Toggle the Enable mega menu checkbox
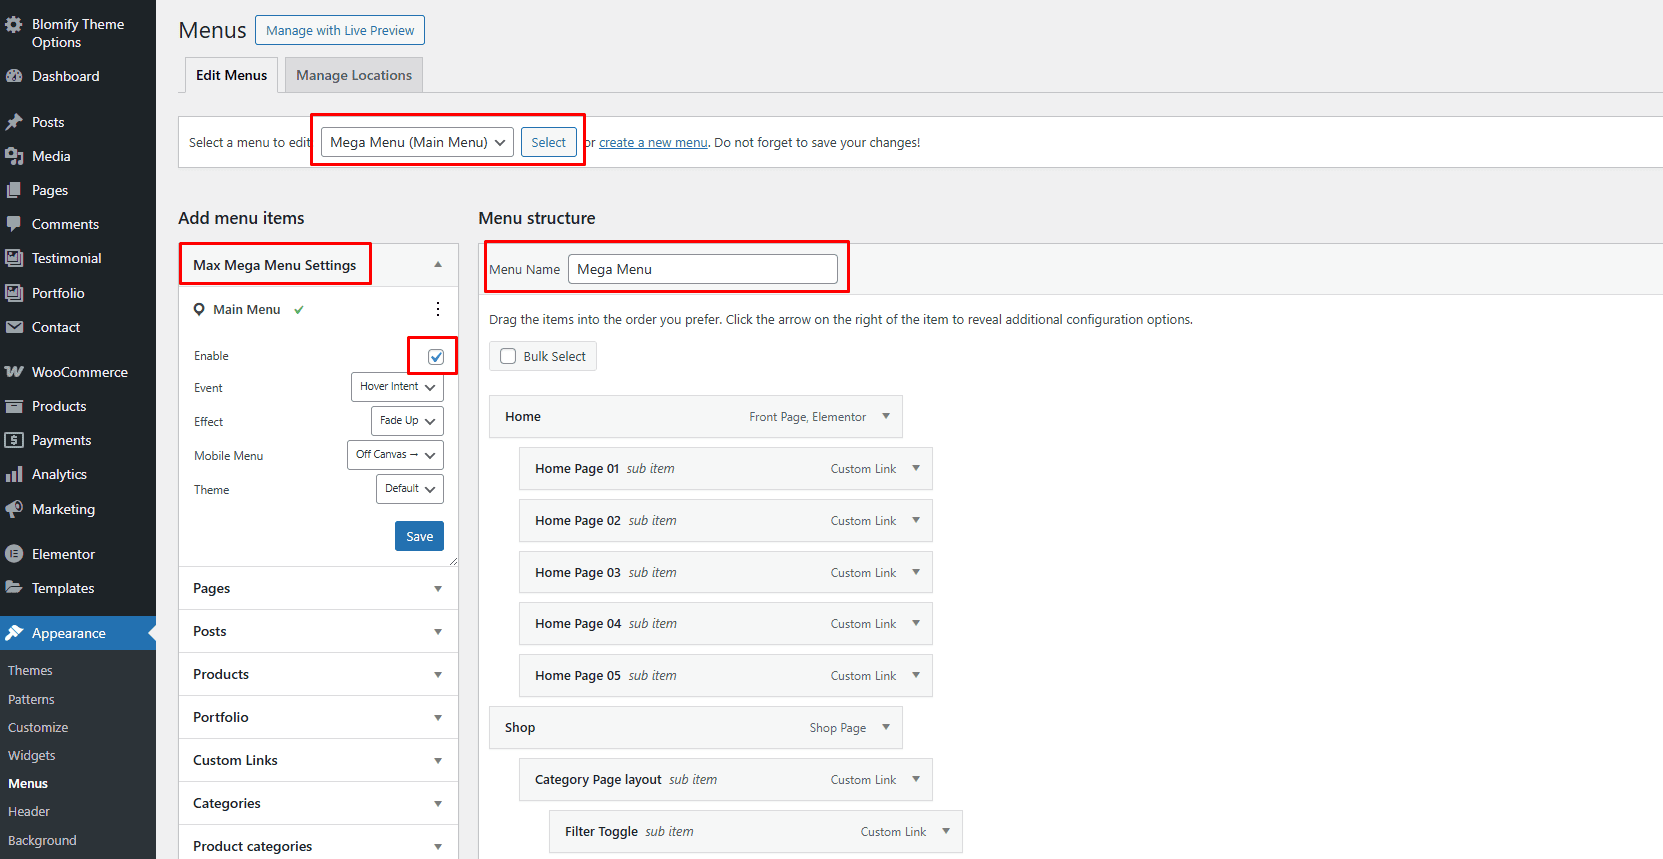Screen dimensions: 1663x859 (x=436, y=356)
